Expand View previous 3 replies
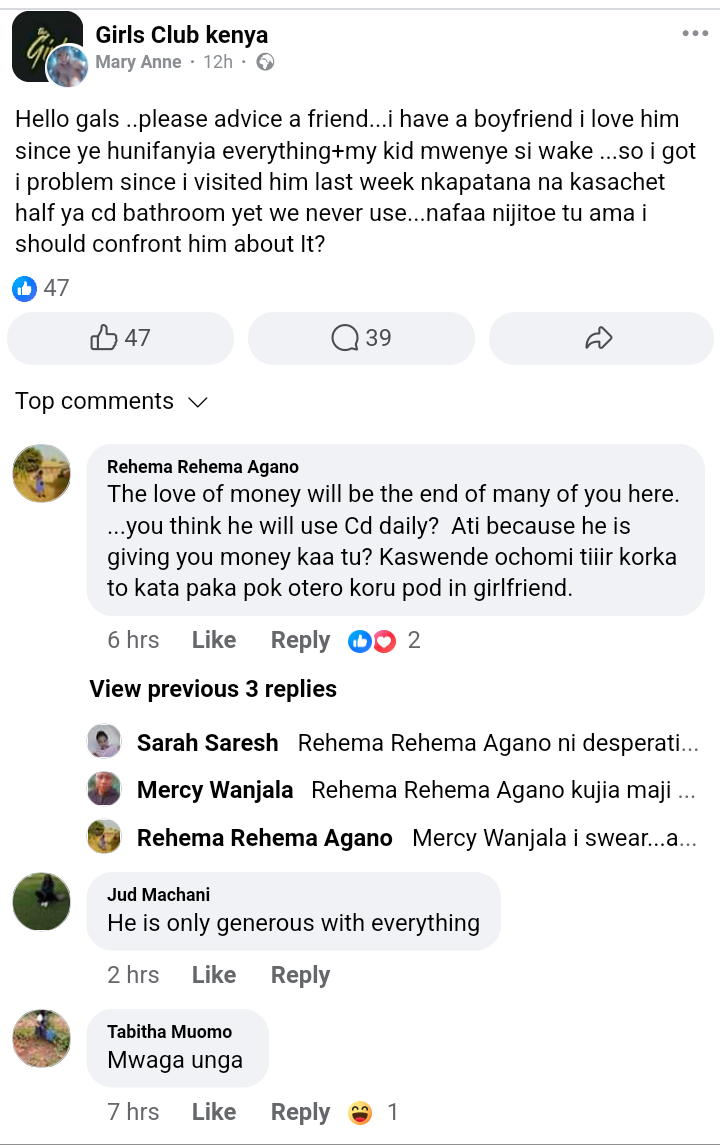The width and height of the screenshot is (720, 1146). point(212,689)
